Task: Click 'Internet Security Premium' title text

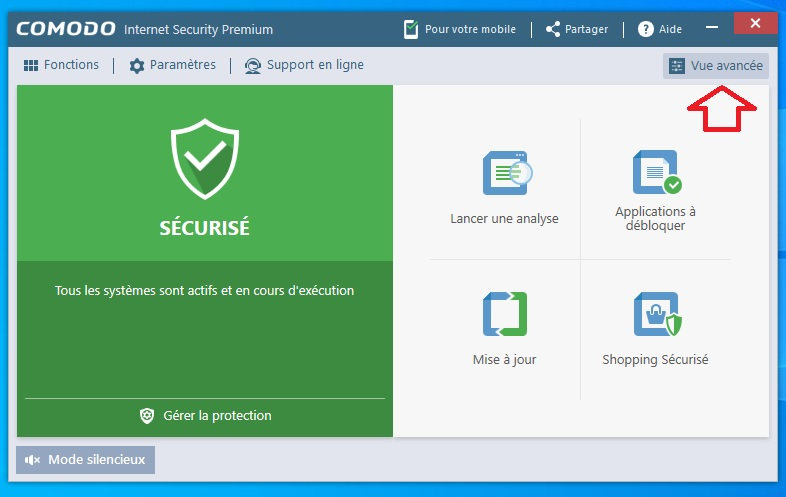Action: [x=199, y=30]
